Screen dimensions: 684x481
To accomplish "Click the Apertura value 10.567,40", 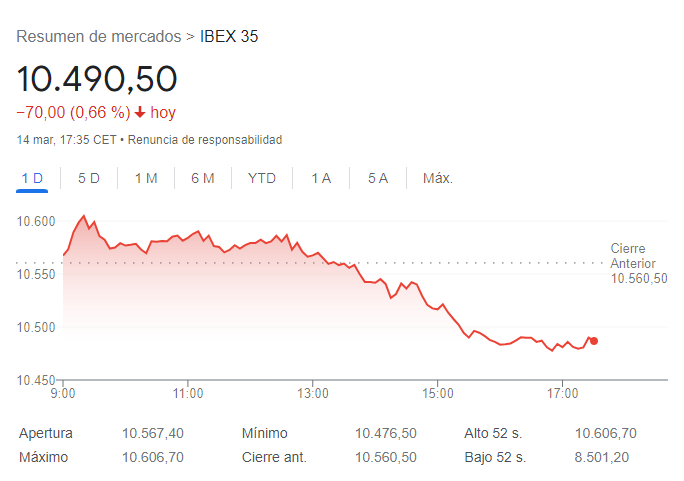I will pos(153,434).
